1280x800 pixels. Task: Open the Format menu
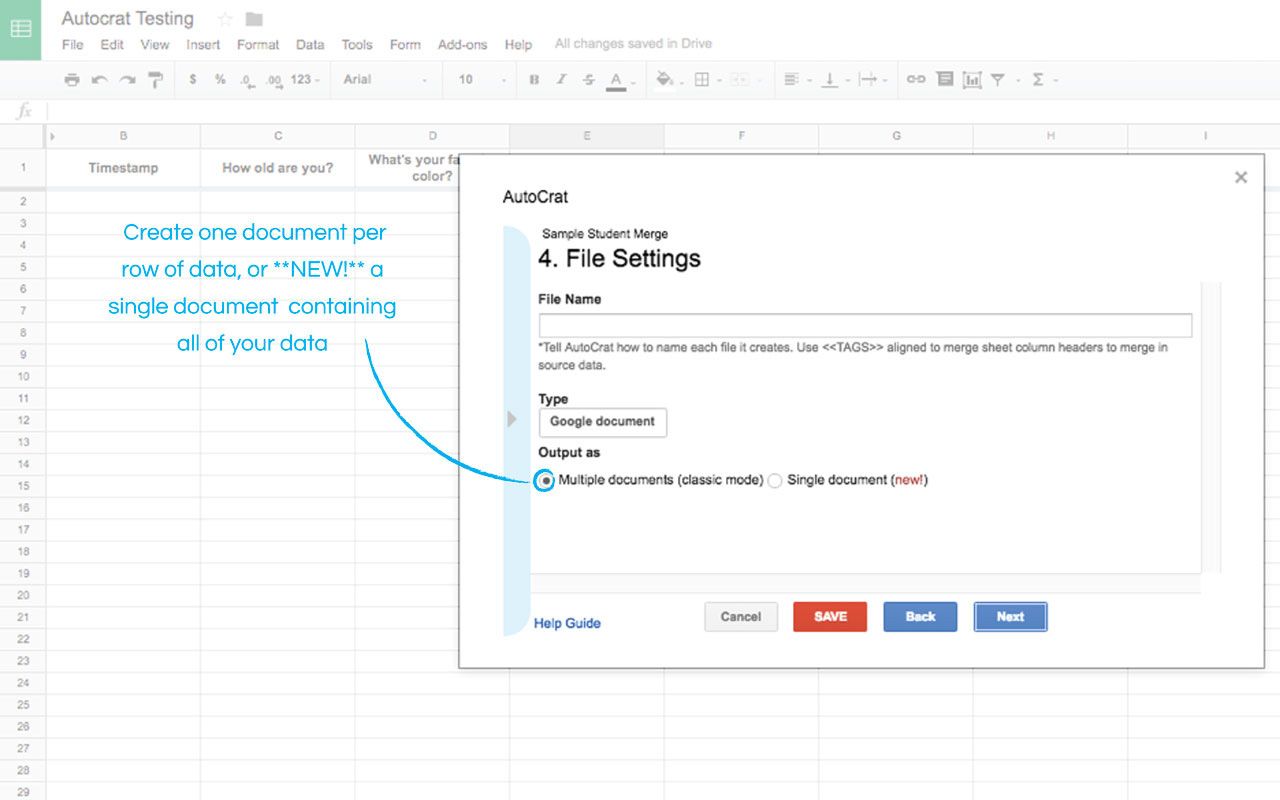point(258,44)
